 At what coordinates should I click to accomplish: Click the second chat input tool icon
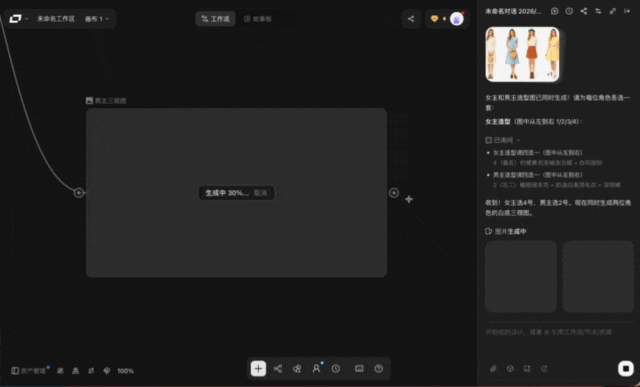[x=510, y=369]
